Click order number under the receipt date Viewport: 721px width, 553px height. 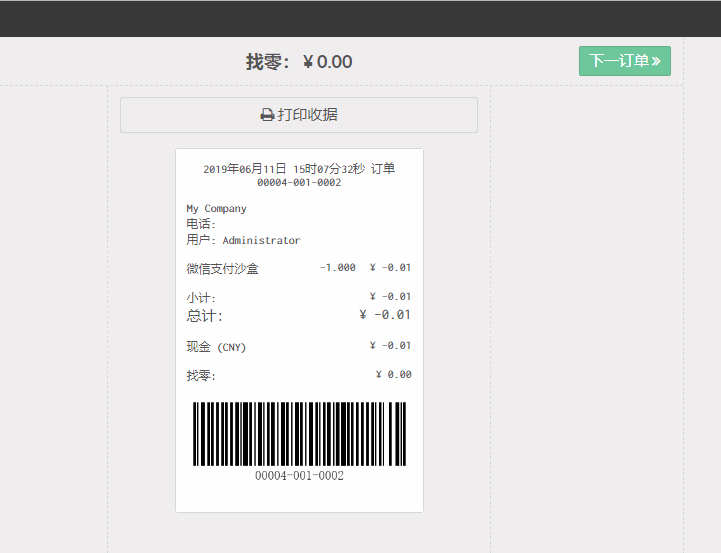tap(299, 183)
